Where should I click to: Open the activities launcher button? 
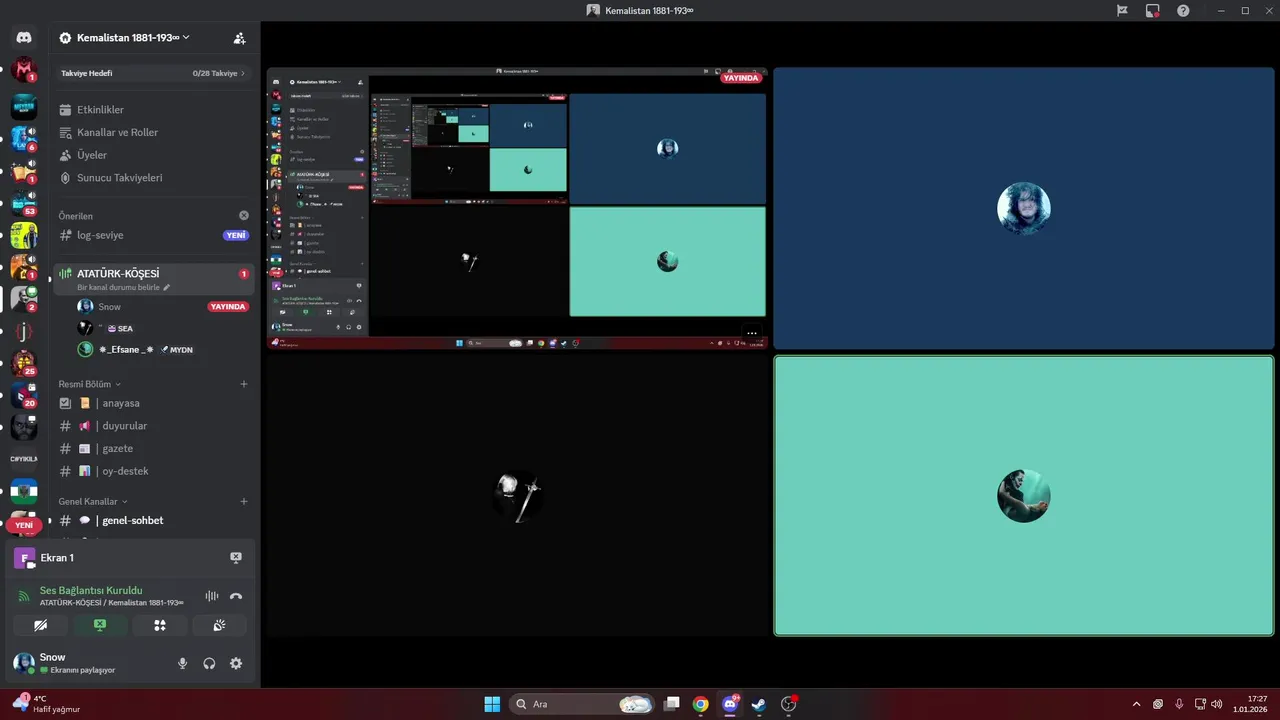[x=159, y=625]
